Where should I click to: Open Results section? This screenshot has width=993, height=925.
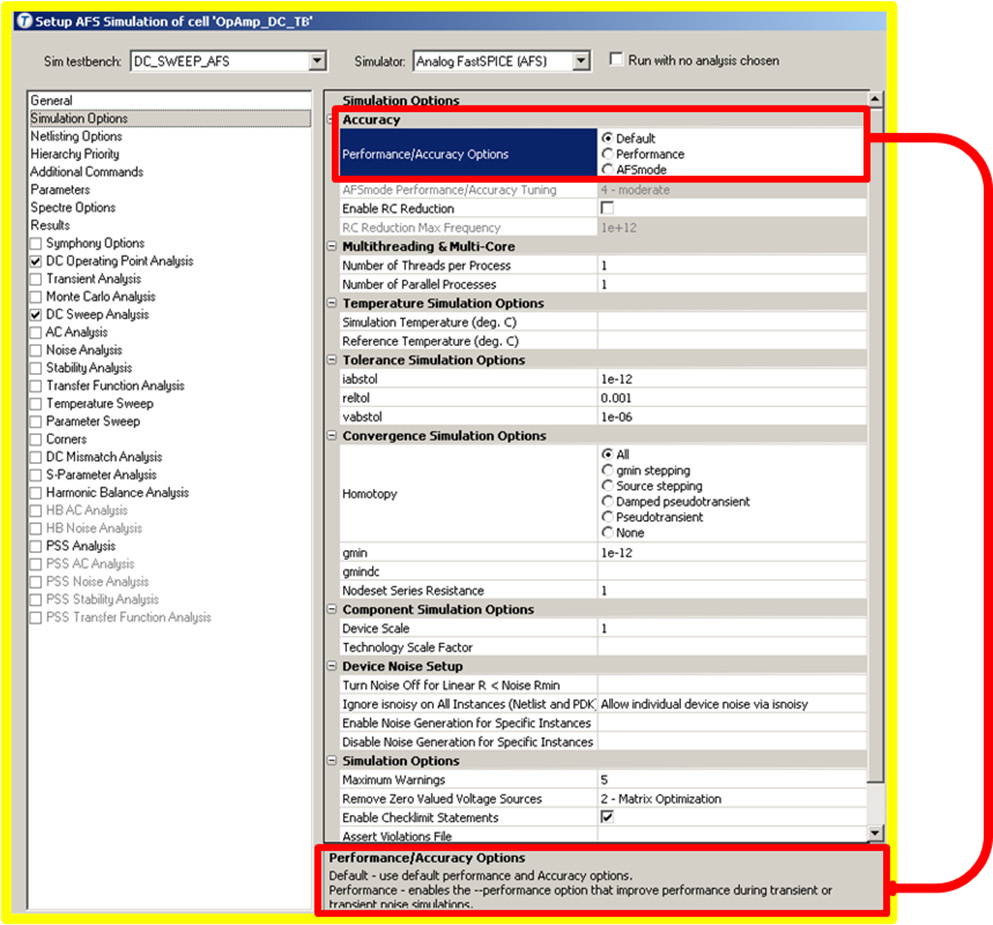[x=50, y=225]
